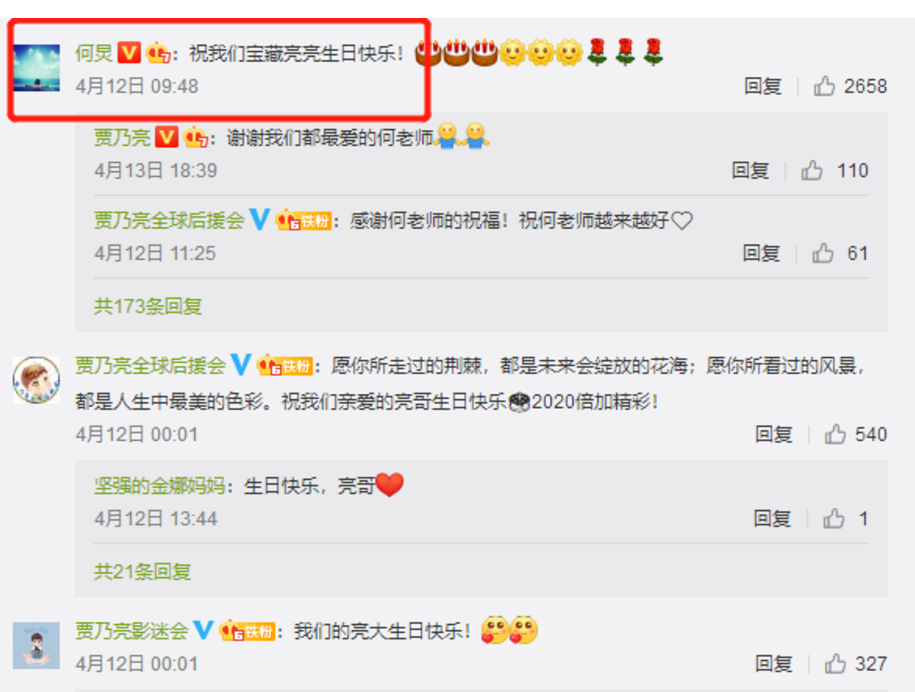The height and width of the screenshot is (692, 915).
Task: Reply to the 4月12日 11:25 fan club comment
Action: tap(762, 253)
